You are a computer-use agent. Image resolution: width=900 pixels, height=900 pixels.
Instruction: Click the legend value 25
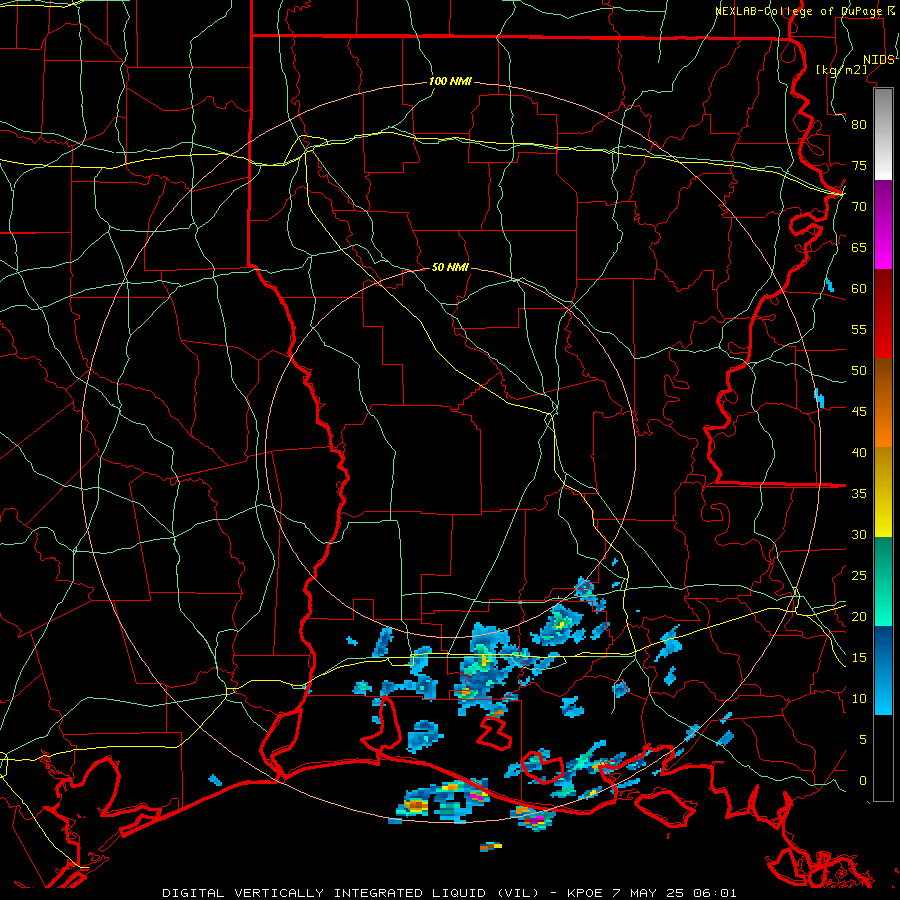(859, 576)
